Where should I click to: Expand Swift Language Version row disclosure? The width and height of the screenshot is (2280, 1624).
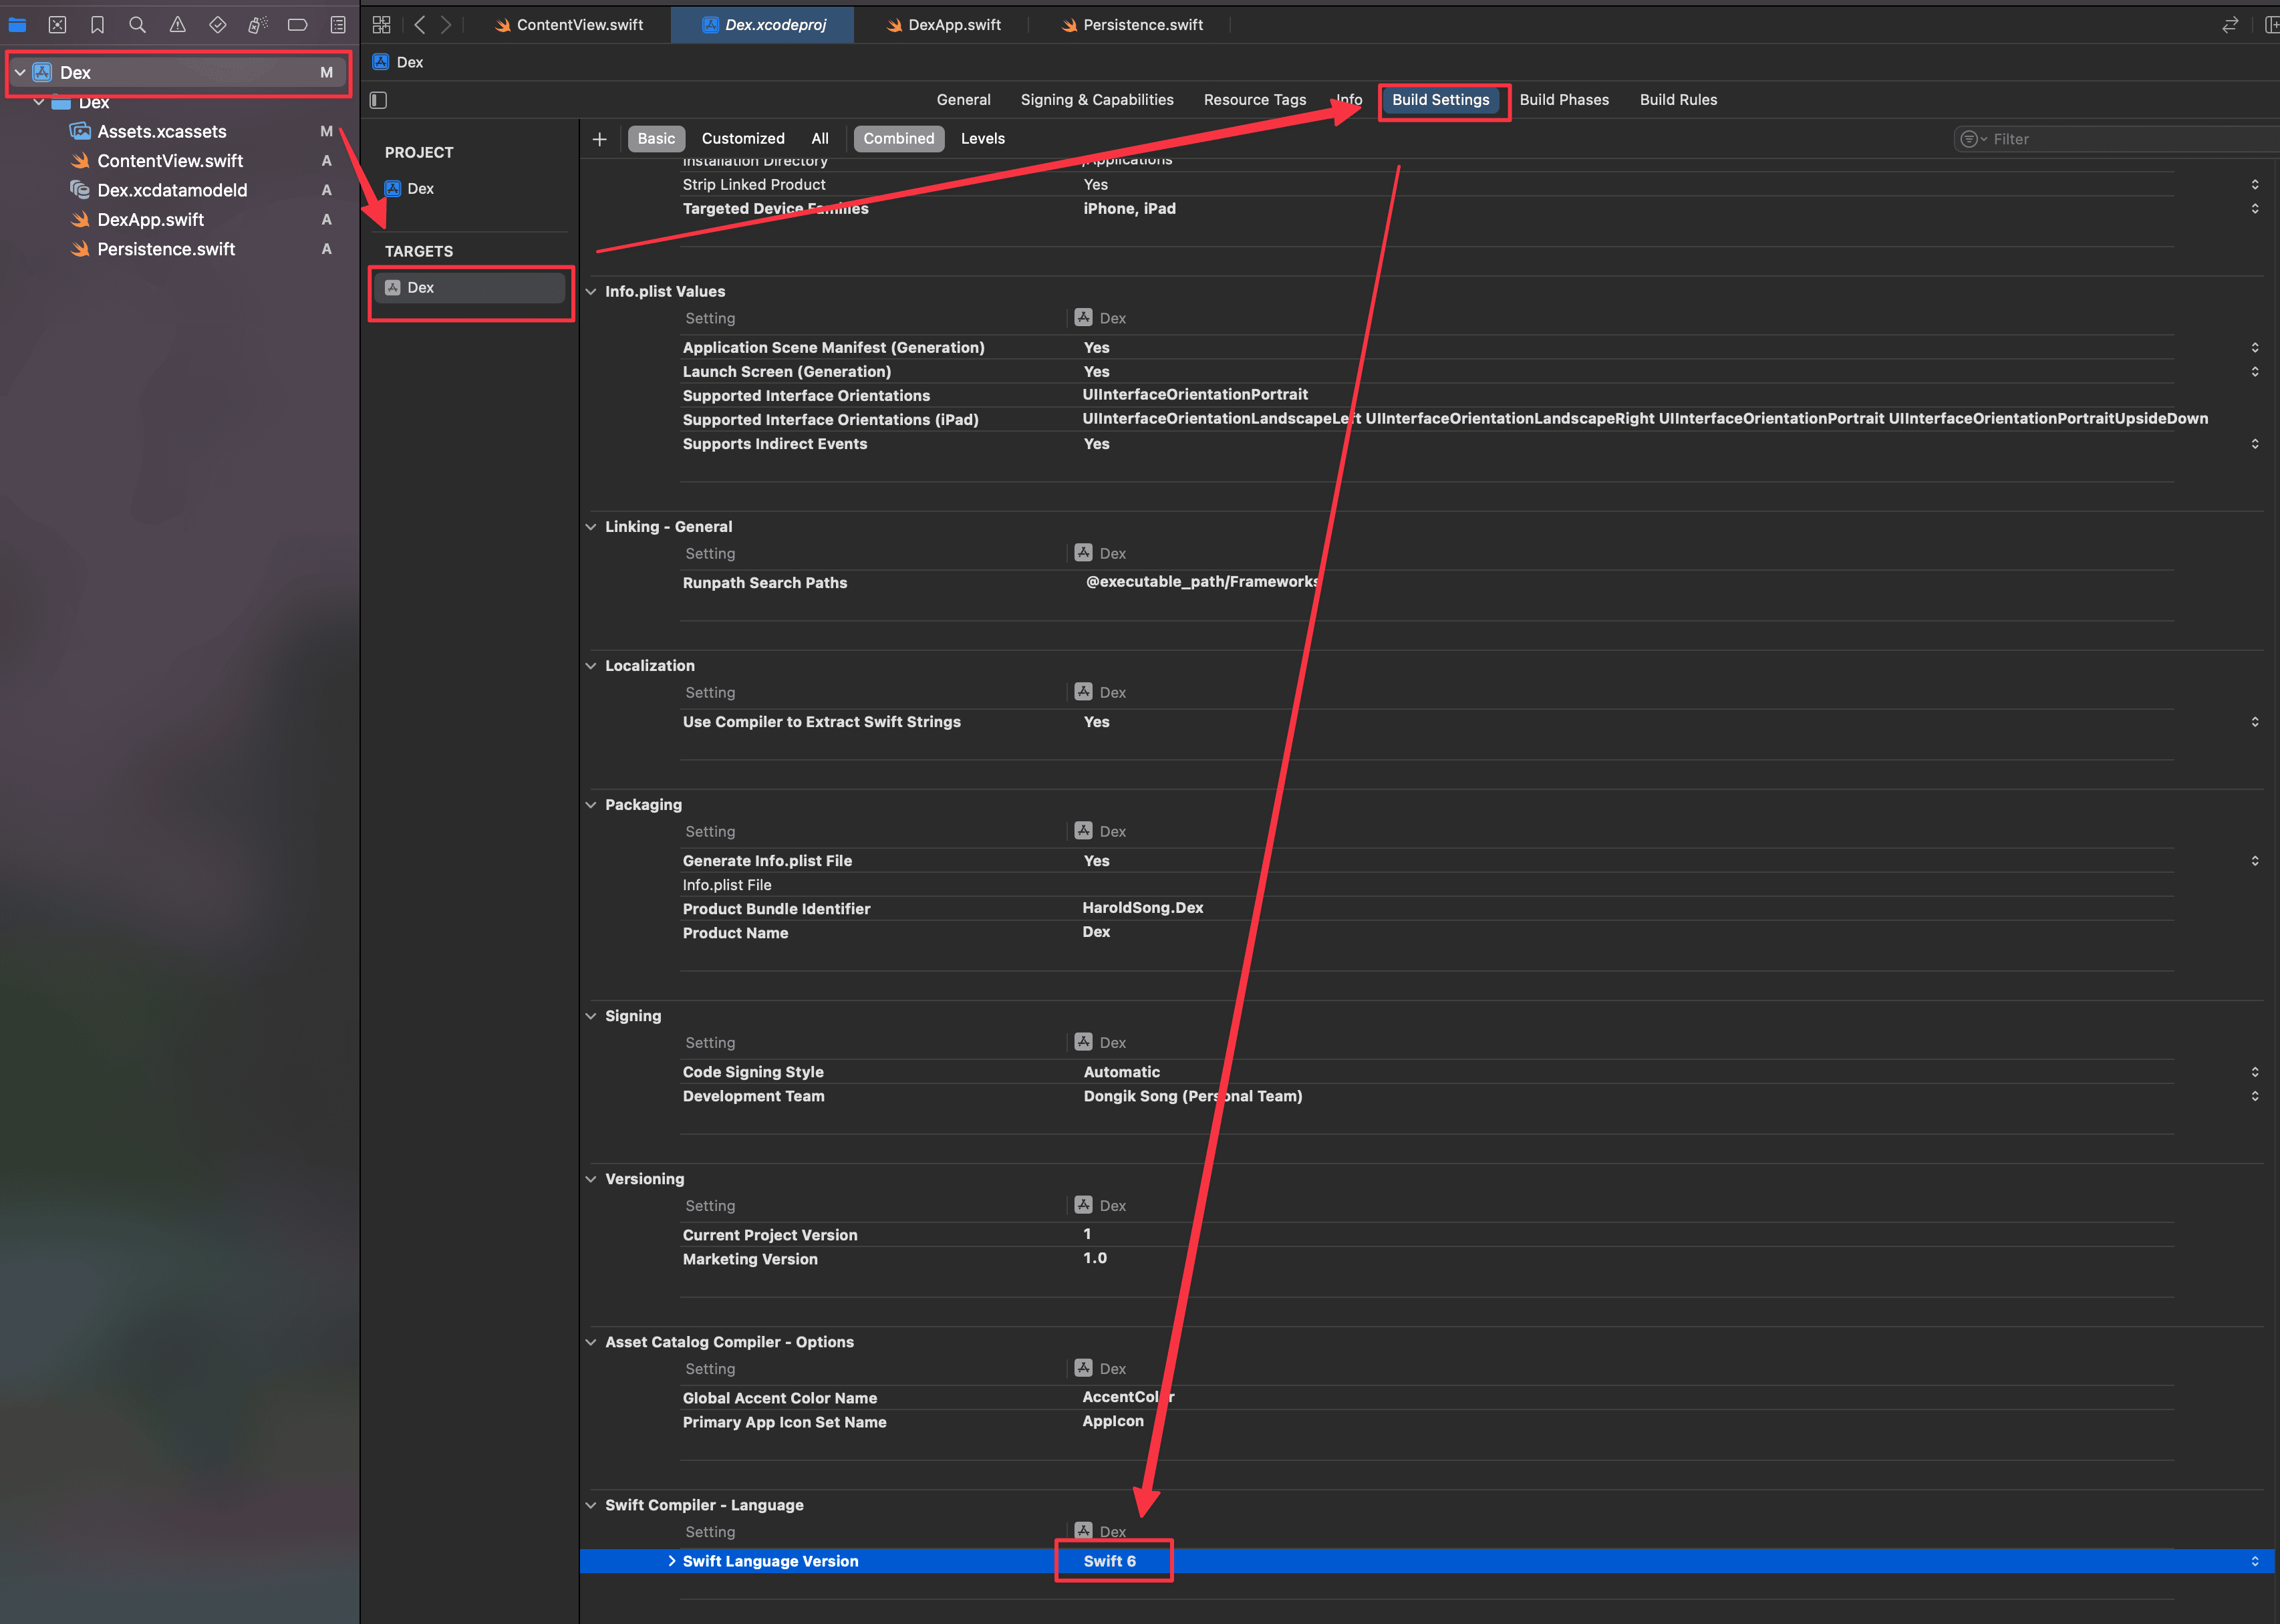coord(671,1561)
